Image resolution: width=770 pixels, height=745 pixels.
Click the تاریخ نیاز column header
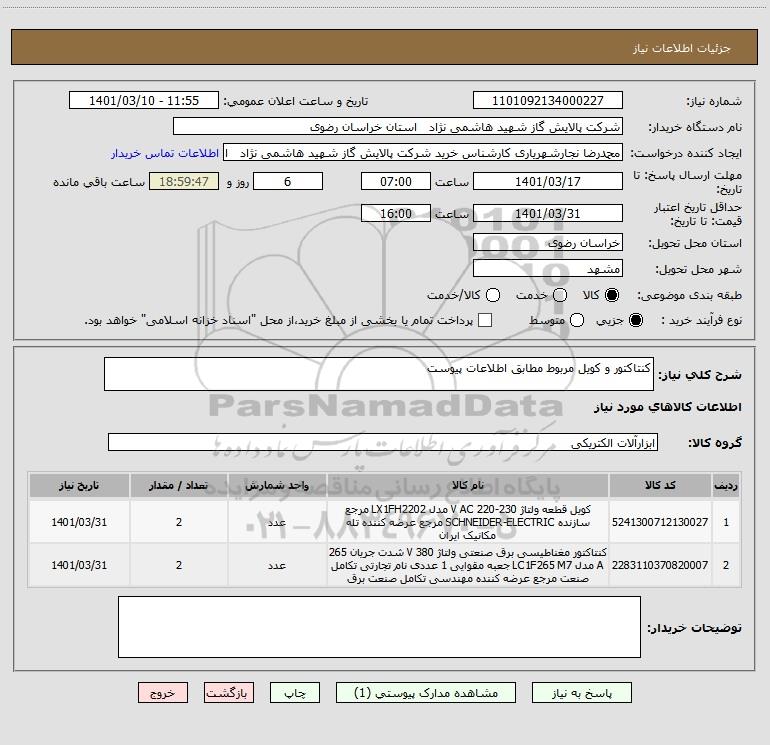(x=79, y=486)
